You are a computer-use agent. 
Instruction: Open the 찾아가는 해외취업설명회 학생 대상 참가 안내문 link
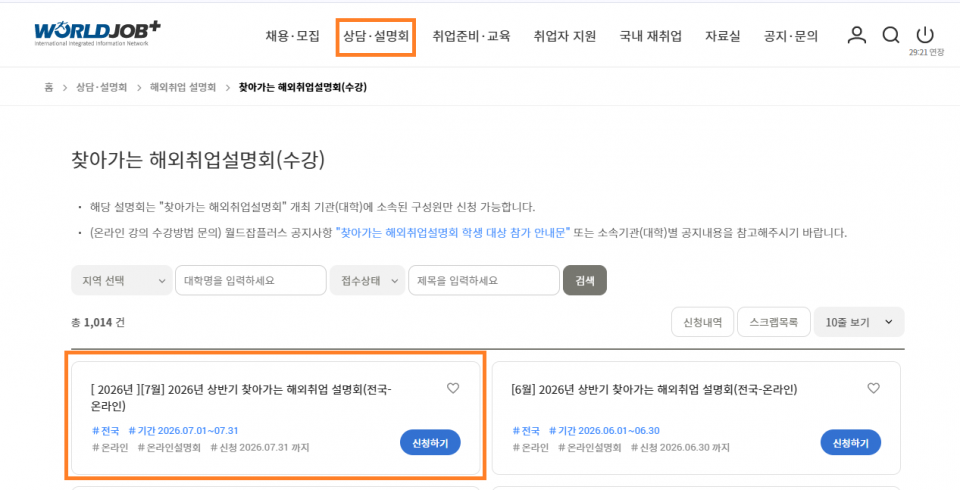click(453, 233)
